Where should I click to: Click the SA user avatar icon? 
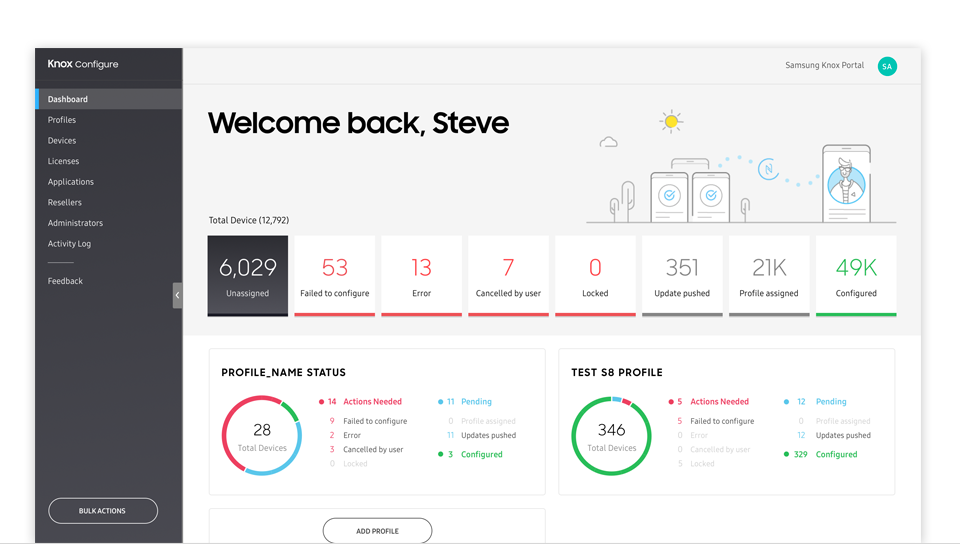[x=887, y=66]
